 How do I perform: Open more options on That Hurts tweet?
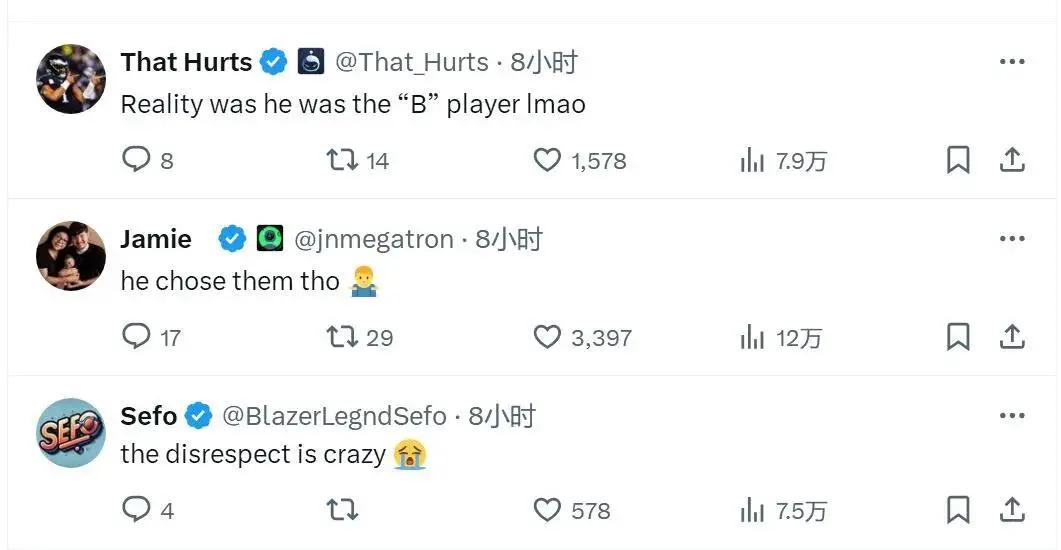pos(1011,62)
